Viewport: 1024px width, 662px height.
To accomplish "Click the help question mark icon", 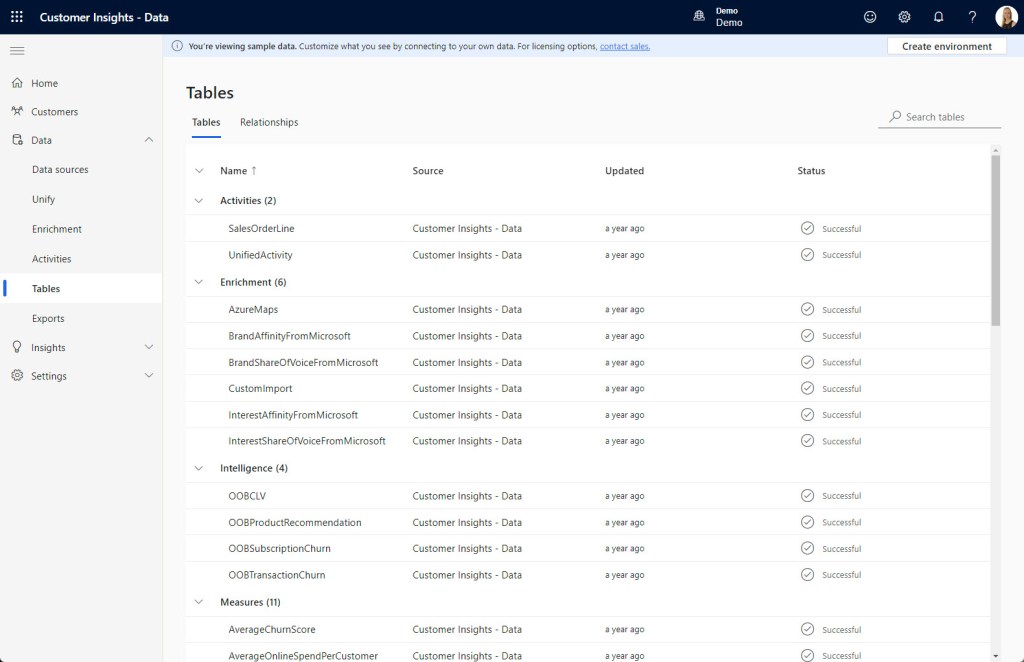I will 972,17.
